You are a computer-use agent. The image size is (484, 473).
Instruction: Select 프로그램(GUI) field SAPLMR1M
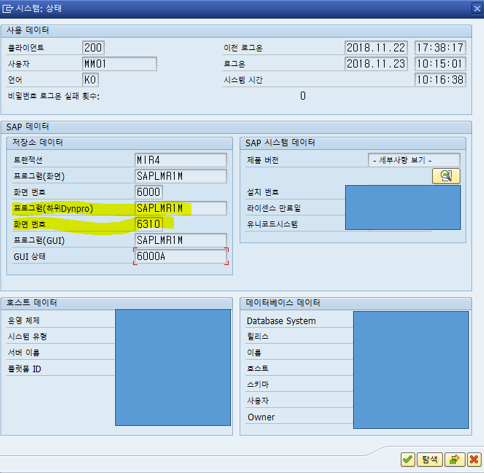pos(181,240)
